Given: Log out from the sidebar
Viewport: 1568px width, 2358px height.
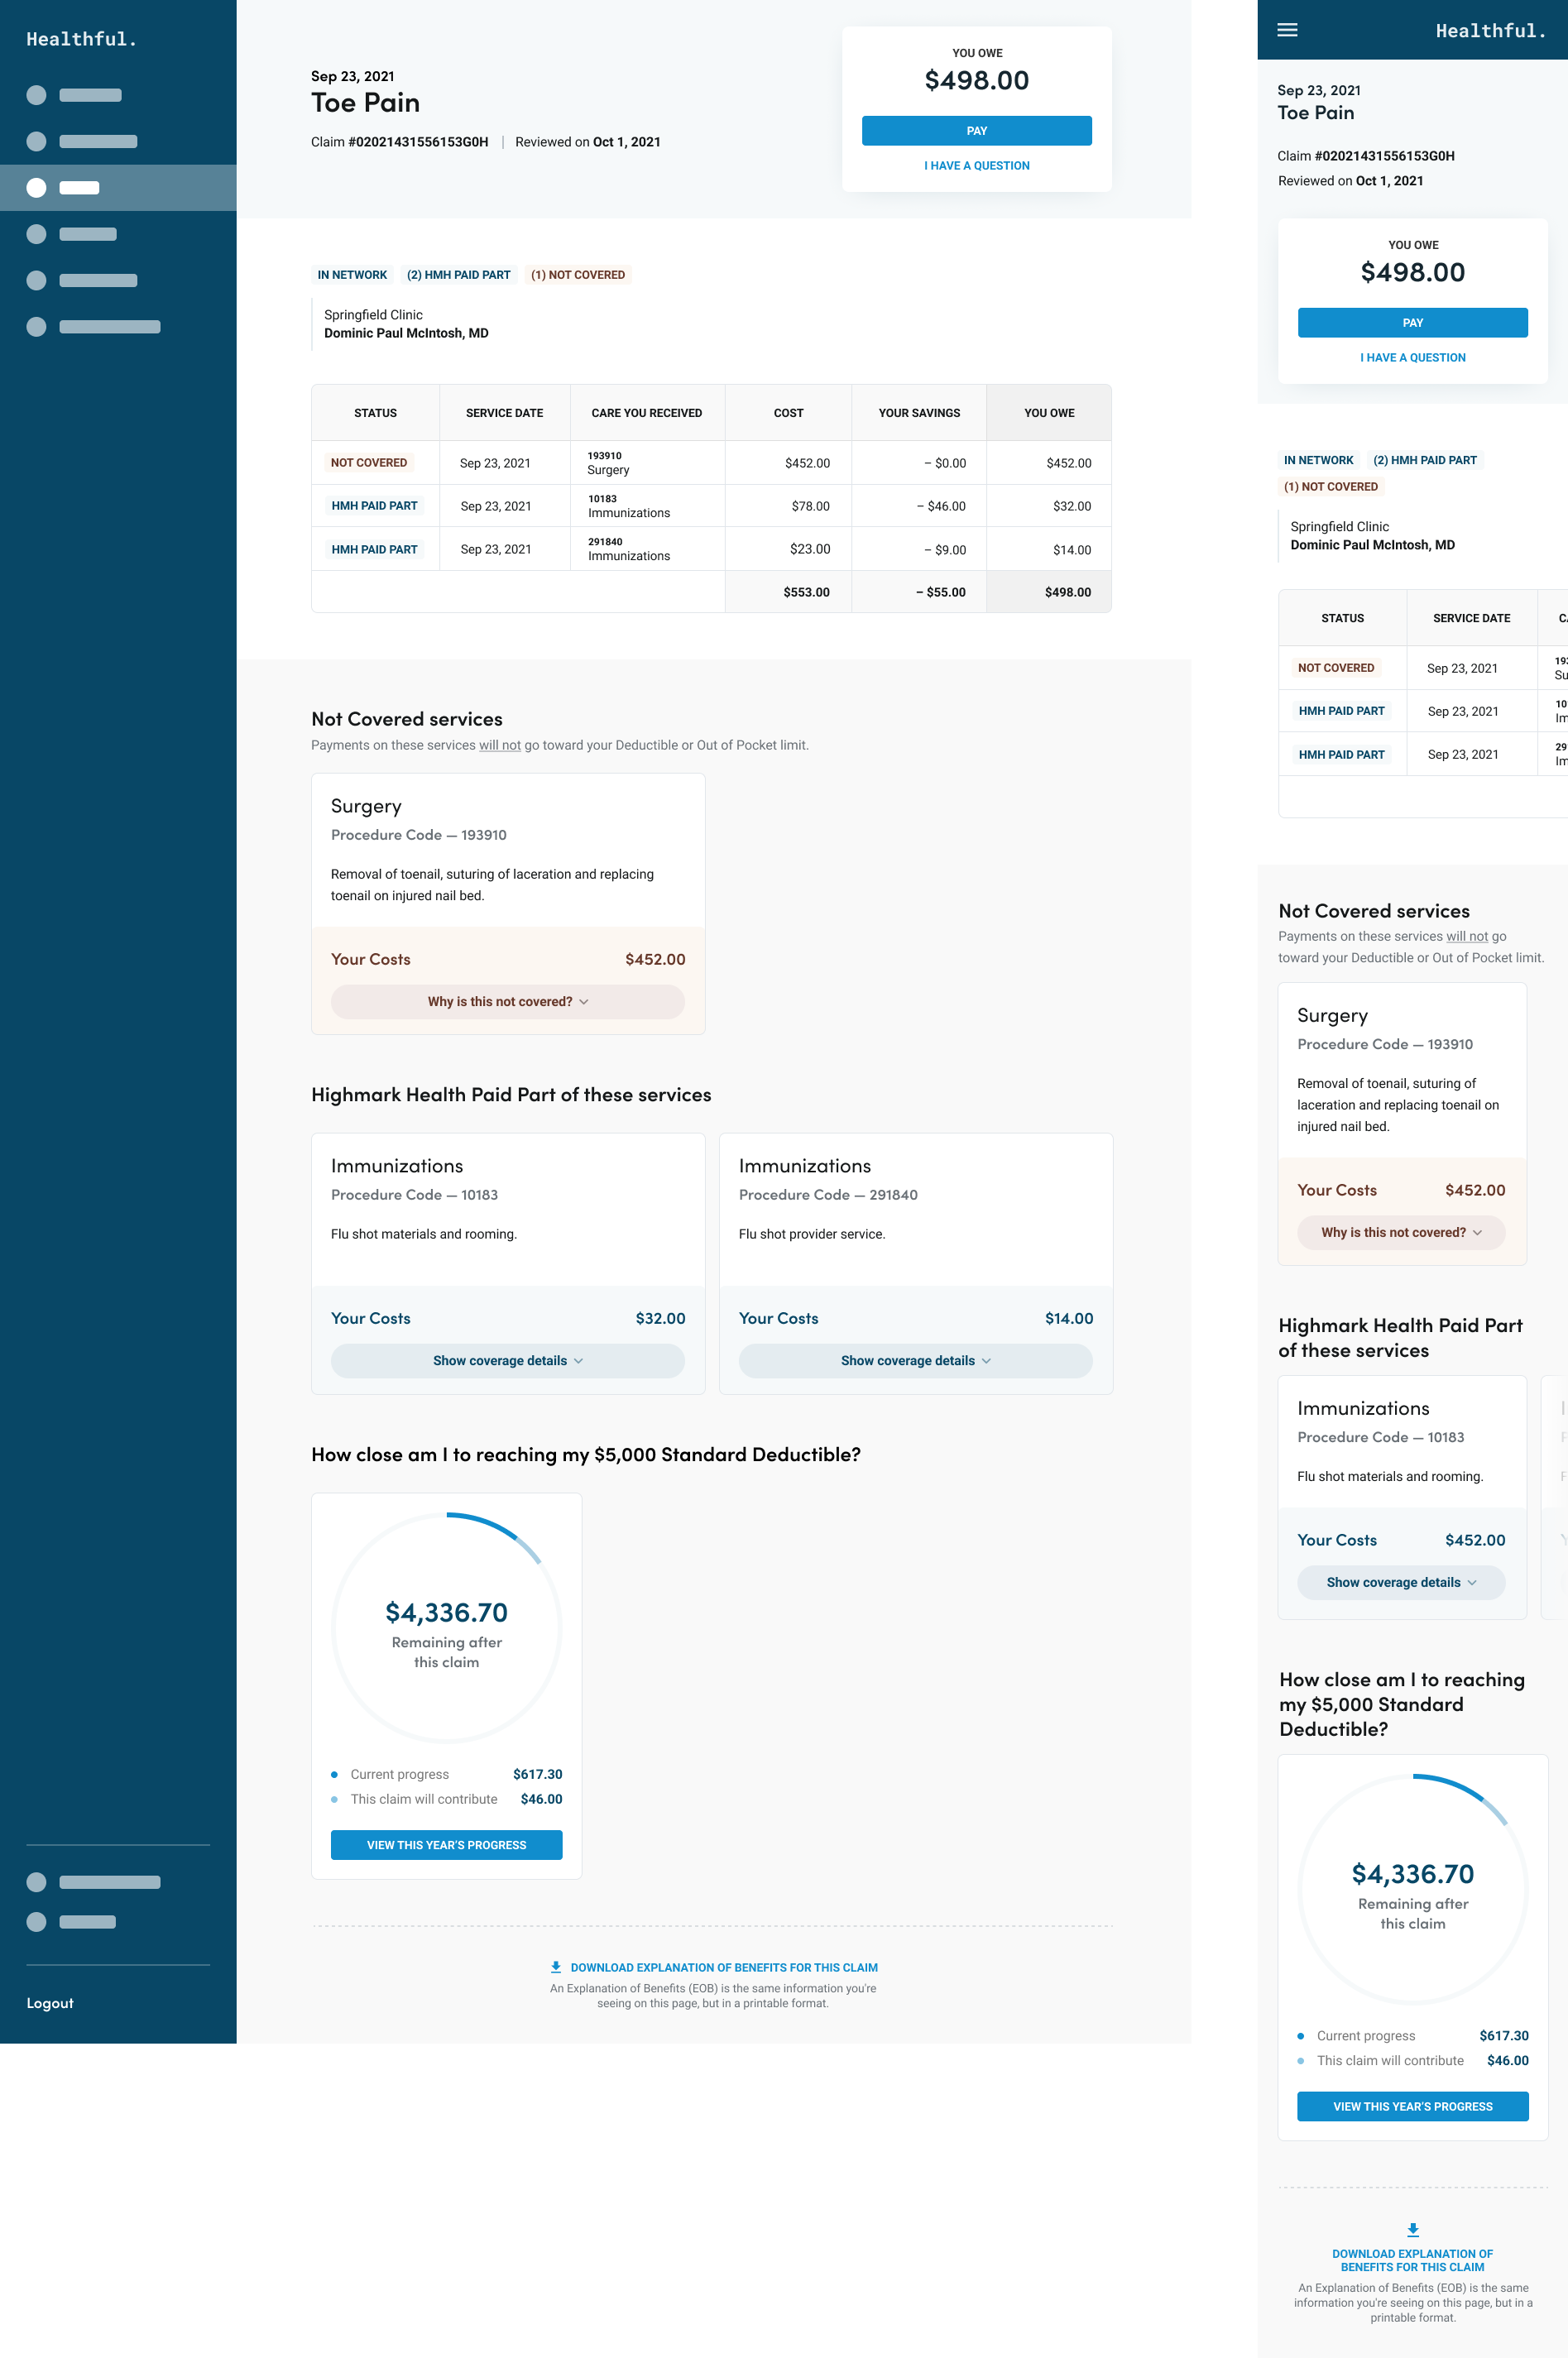Looking at the screenshot, I should tap(50, 2003).
